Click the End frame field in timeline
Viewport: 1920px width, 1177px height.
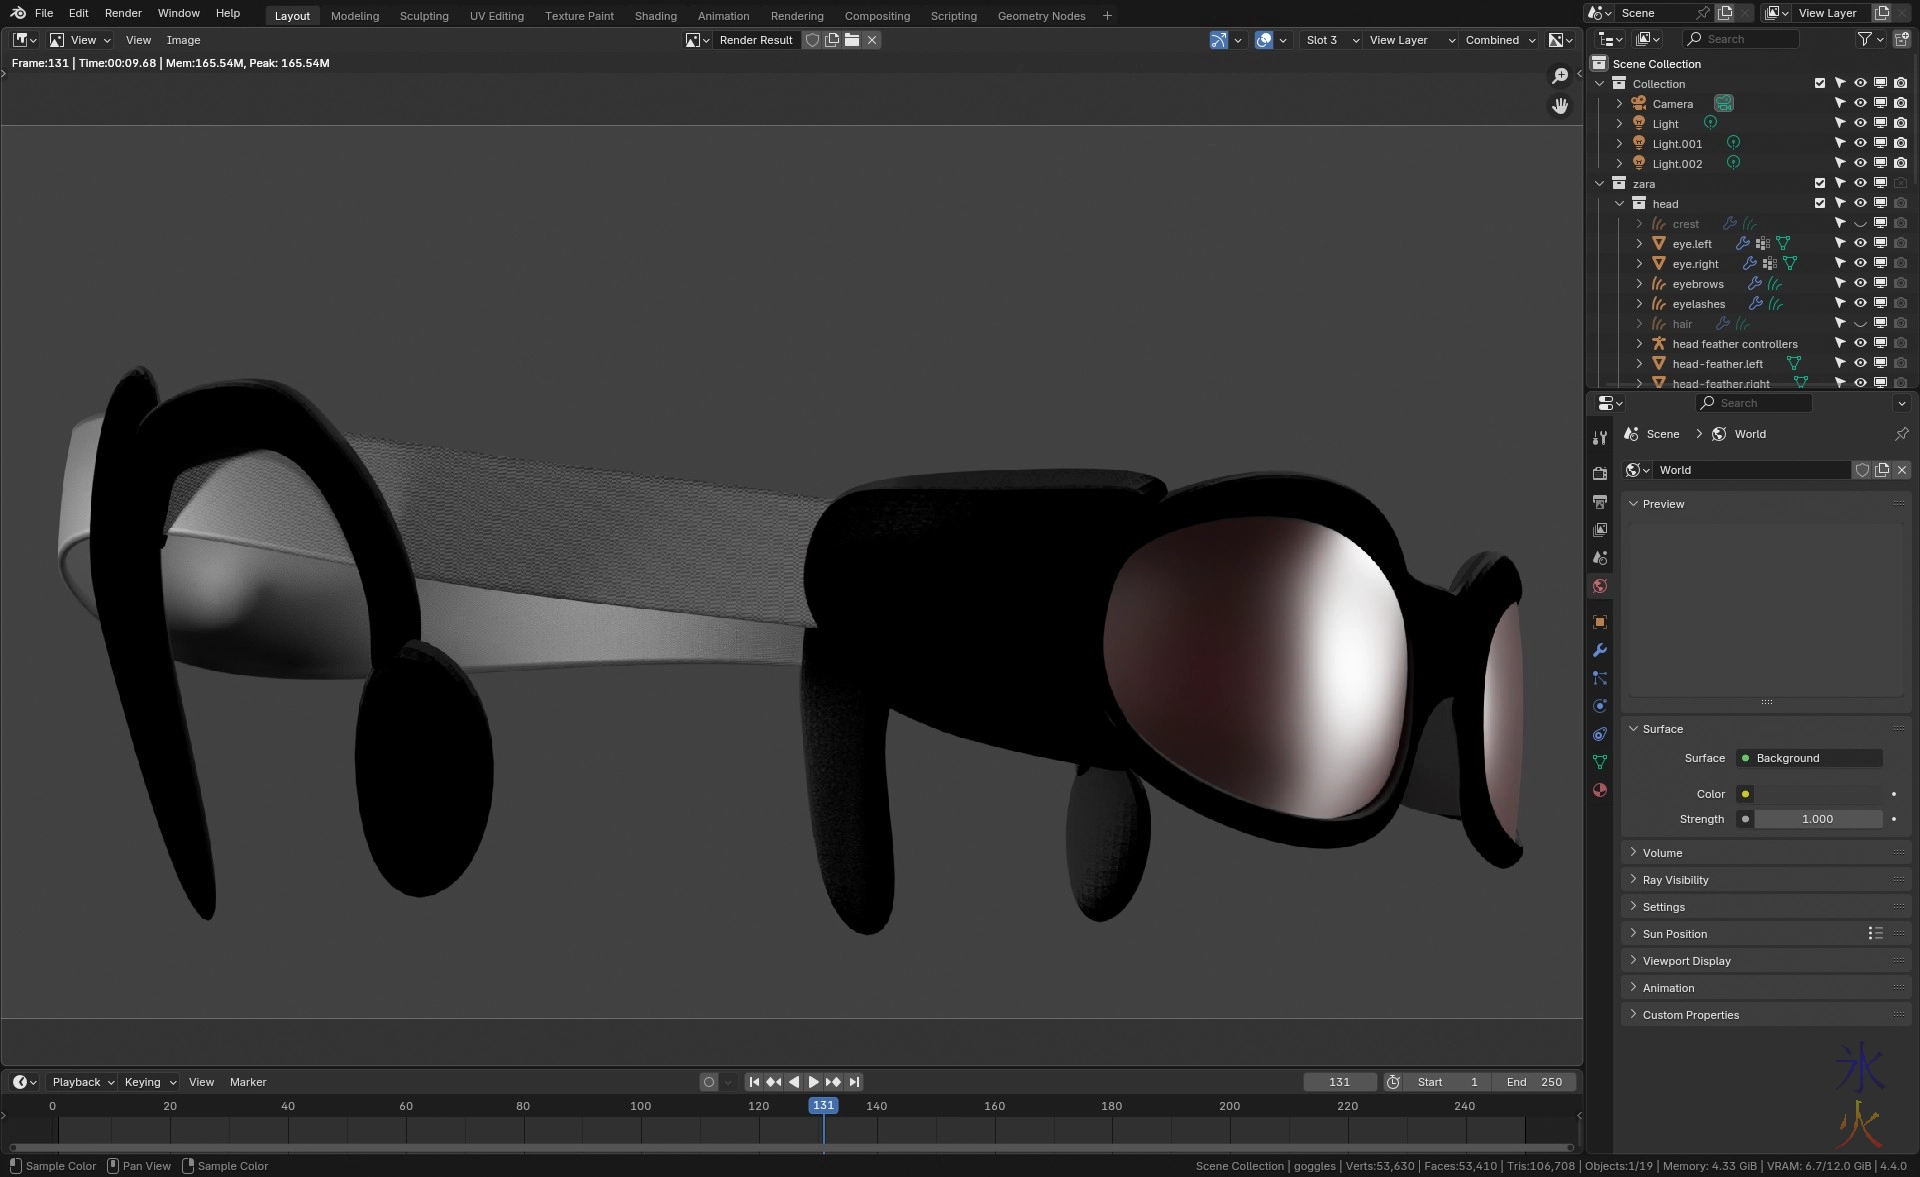click(x=1534, y=1082)
